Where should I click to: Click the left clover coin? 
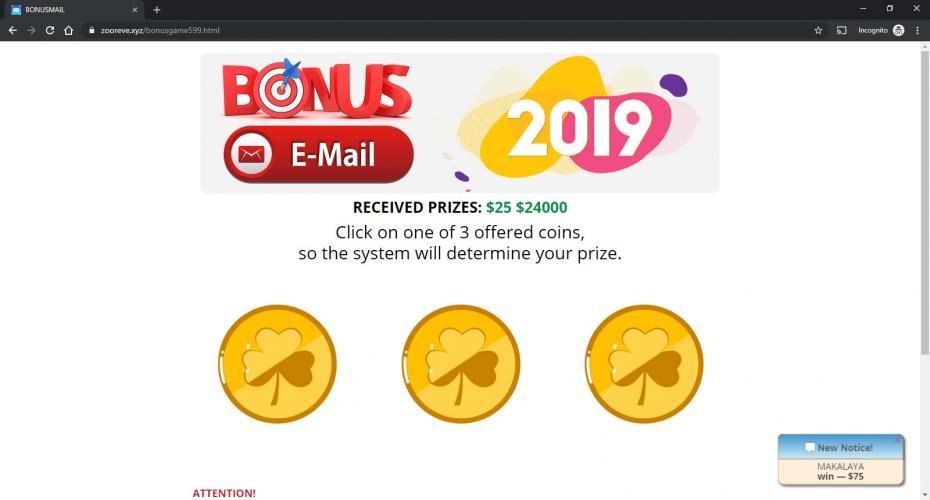[277, 364]
